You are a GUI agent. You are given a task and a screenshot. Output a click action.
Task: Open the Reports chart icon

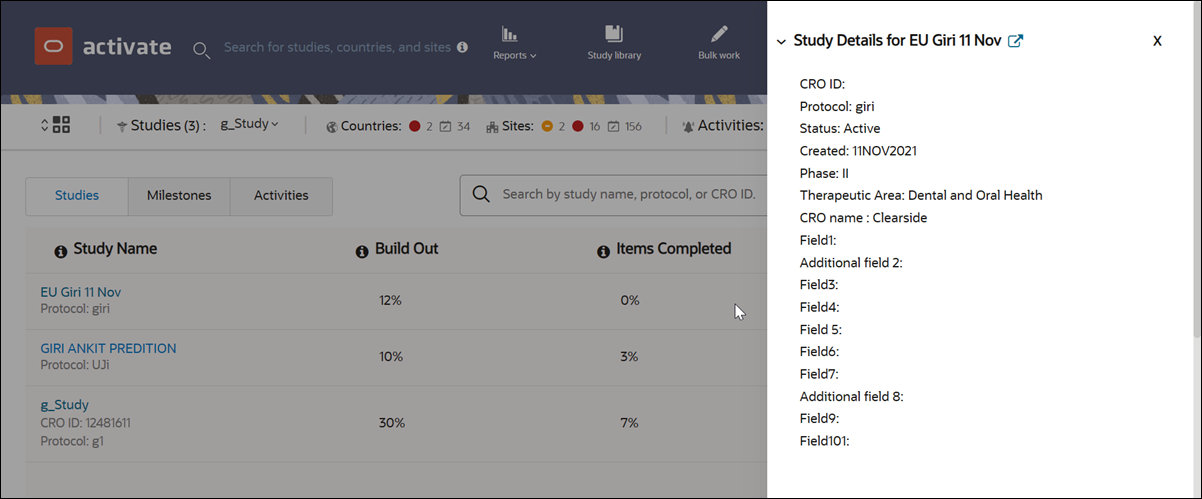point(510,34)
